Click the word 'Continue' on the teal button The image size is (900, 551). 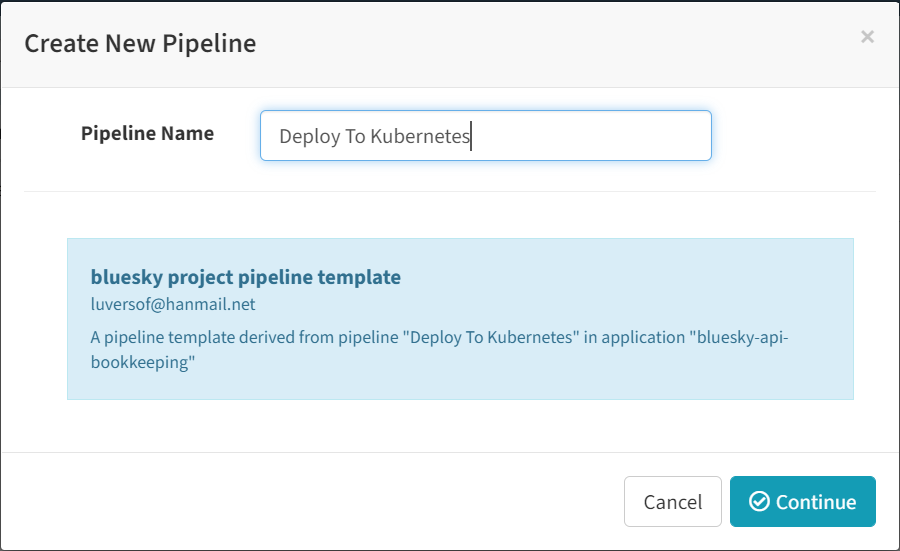pyautogui.click(x=816, y=502)
